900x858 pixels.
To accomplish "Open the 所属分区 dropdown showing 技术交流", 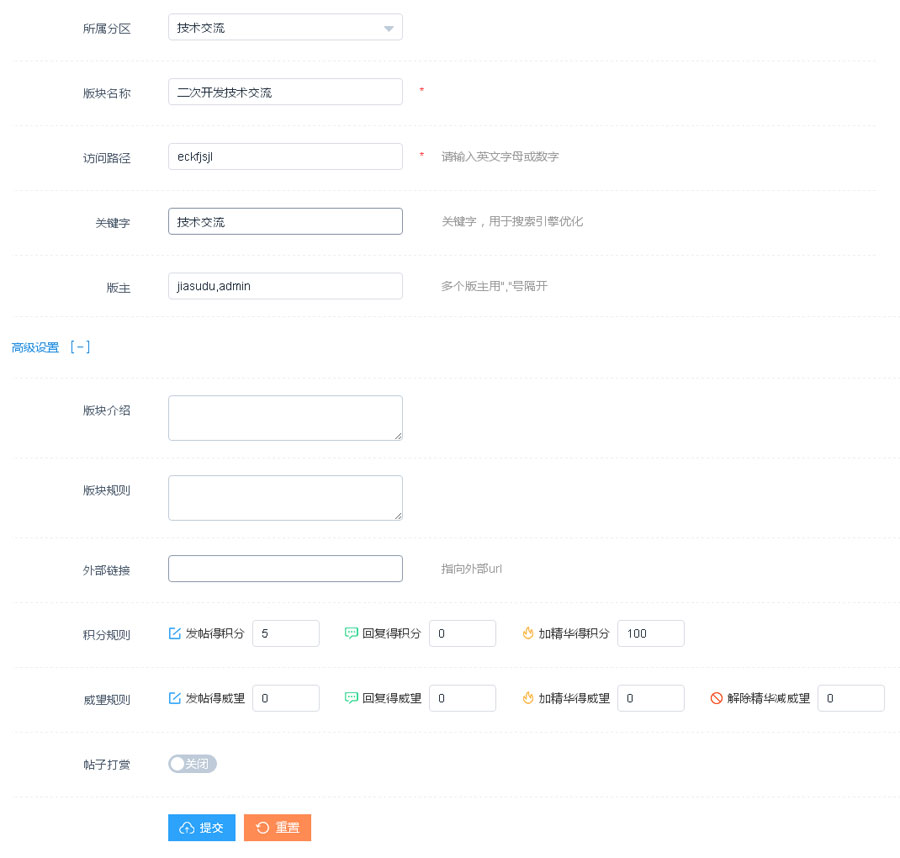I will [285, 28].
